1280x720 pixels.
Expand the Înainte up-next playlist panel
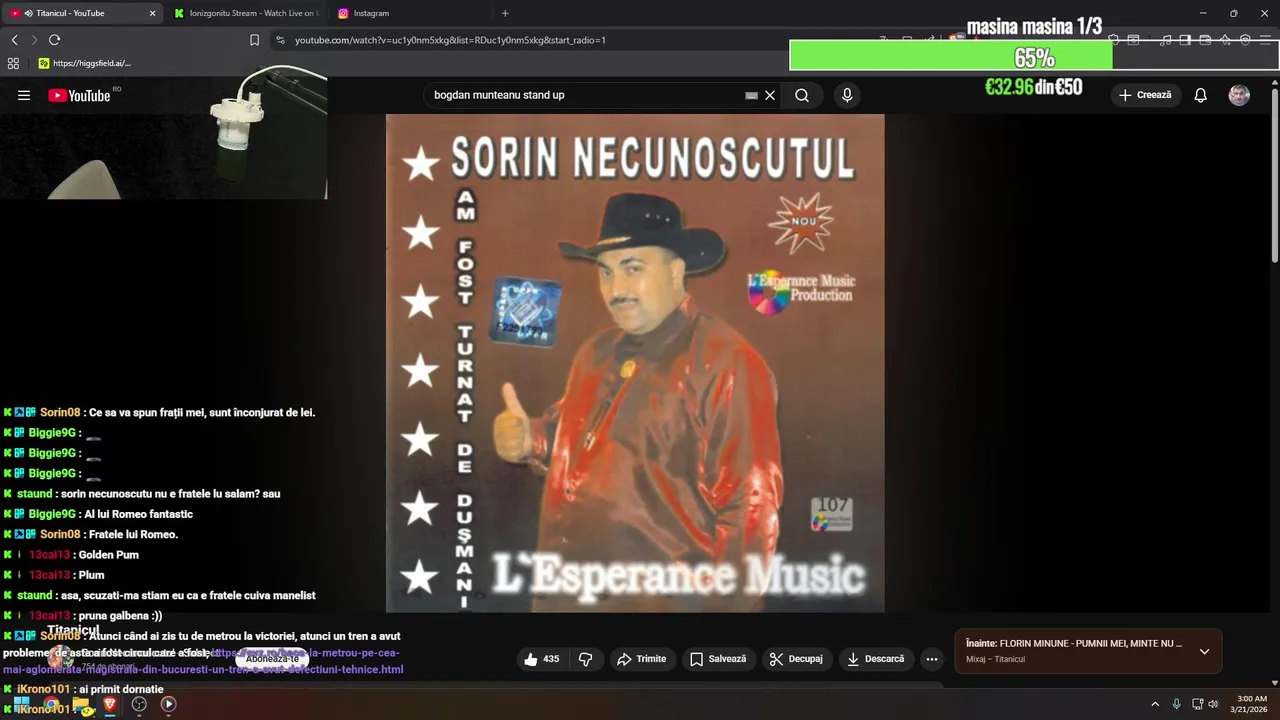pos(1204,651)
